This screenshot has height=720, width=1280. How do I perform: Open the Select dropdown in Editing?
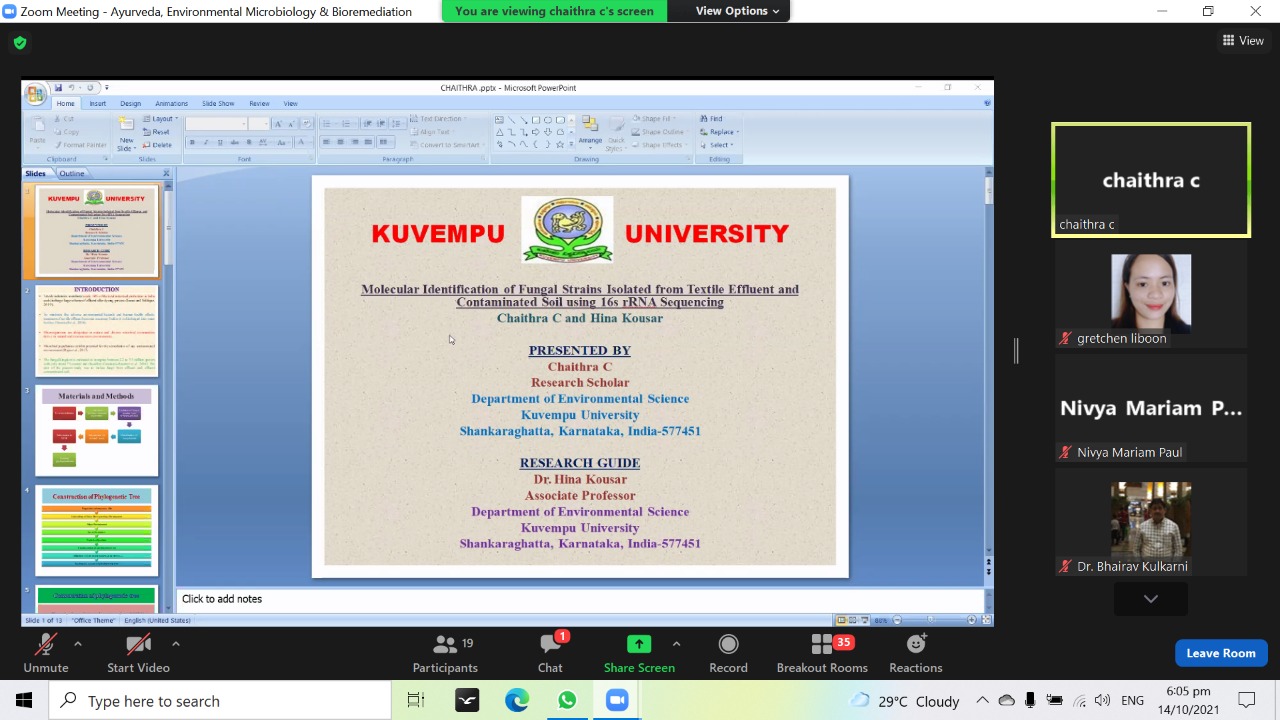[717, 145]
